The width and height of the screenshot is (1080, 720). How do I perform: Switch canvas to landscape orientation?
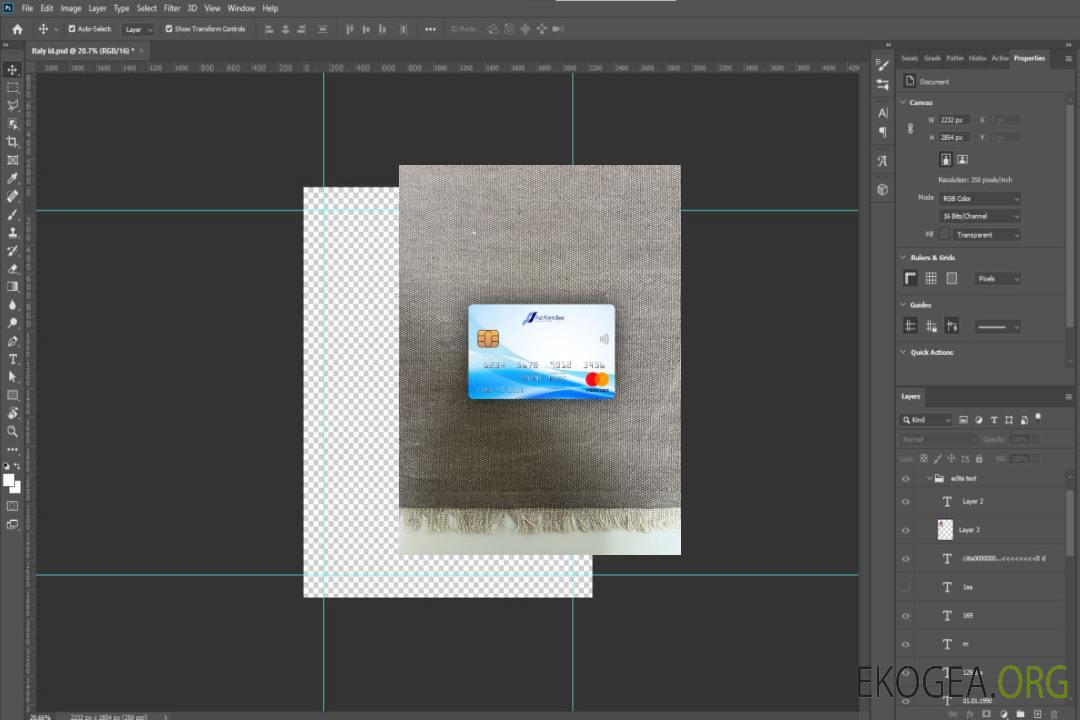click(962, 159)
